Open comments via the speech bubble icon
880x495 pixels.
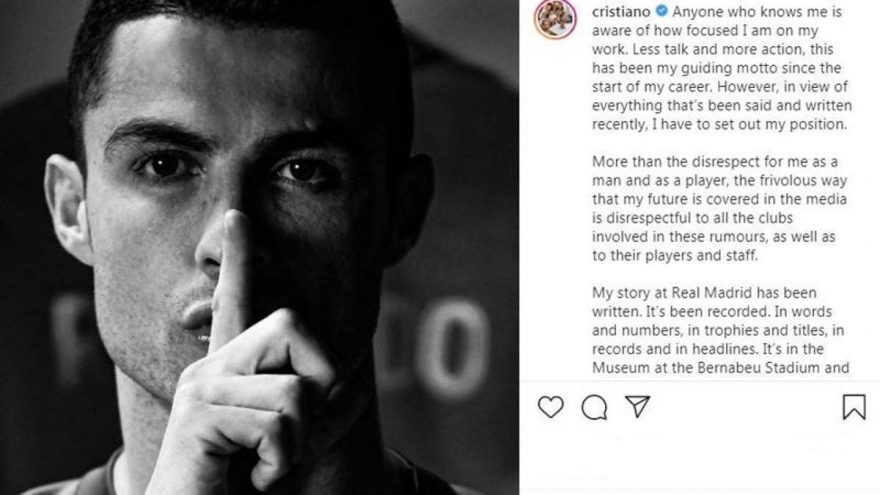pyautogui.click(x=594, y=407)
